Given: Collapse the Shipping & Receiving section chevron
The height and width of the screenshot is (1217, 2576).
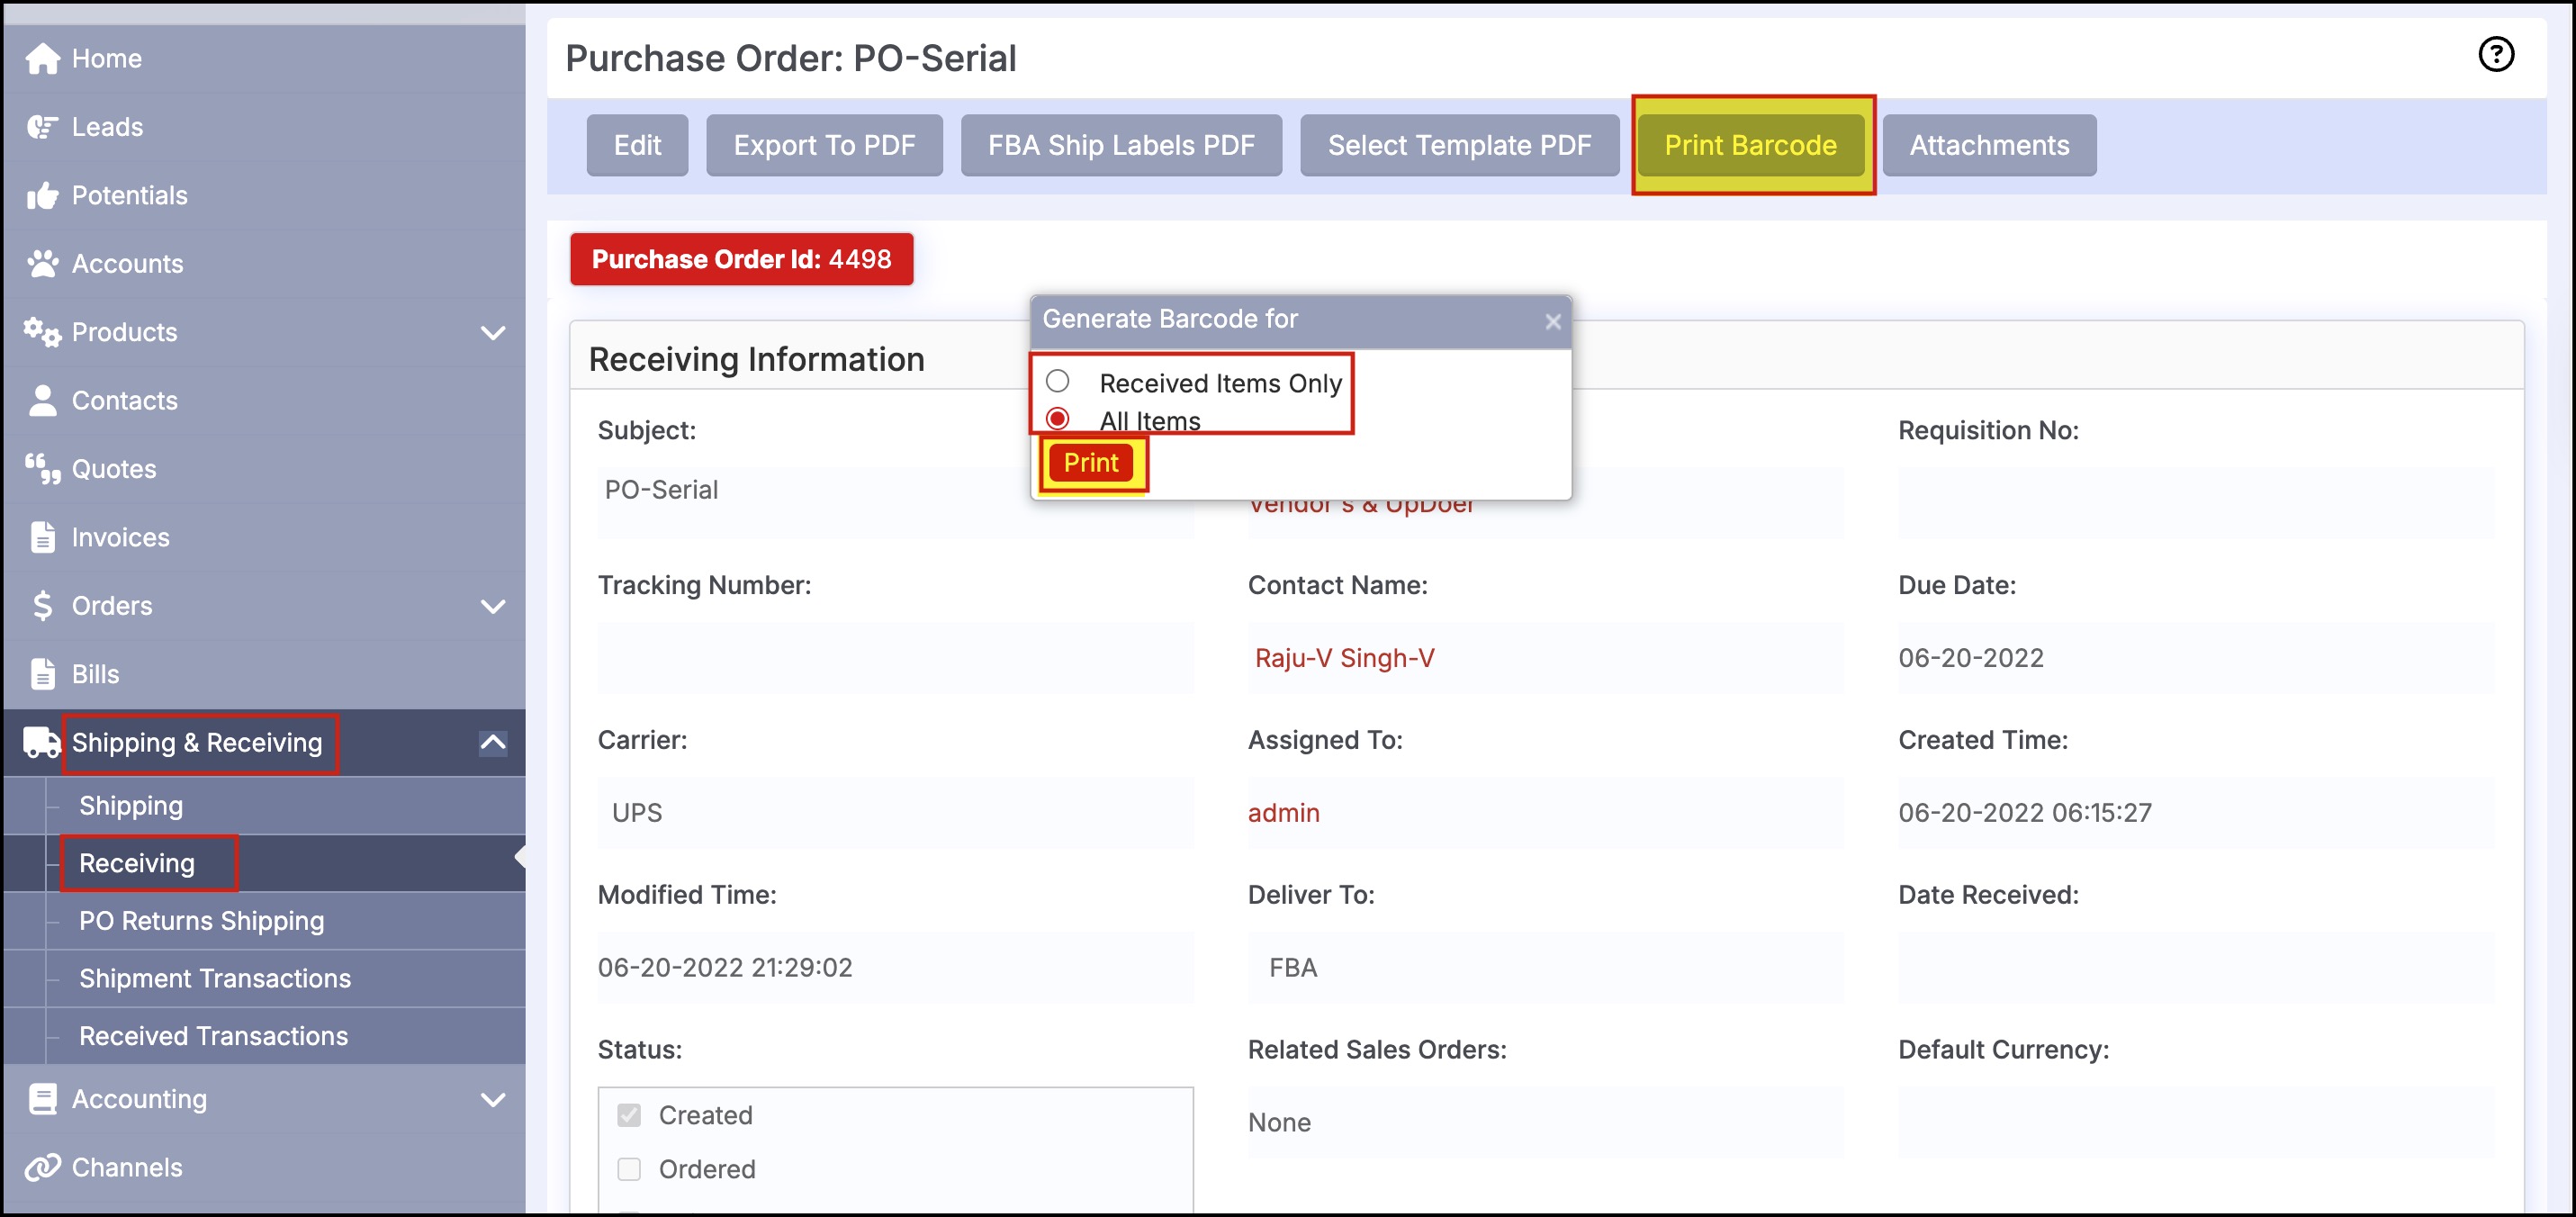Looking at the screenshot, I should coord(493,743).
